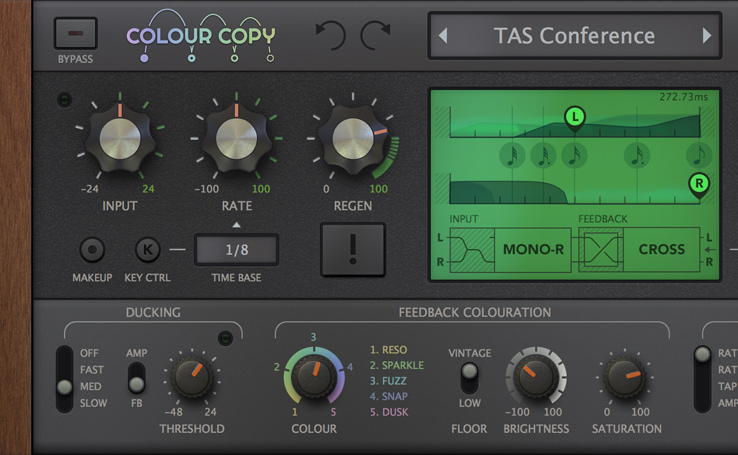Click the green L delay marker
This screenshot has height=455, width=738.
pyautogui.click(x=574, y=118)
